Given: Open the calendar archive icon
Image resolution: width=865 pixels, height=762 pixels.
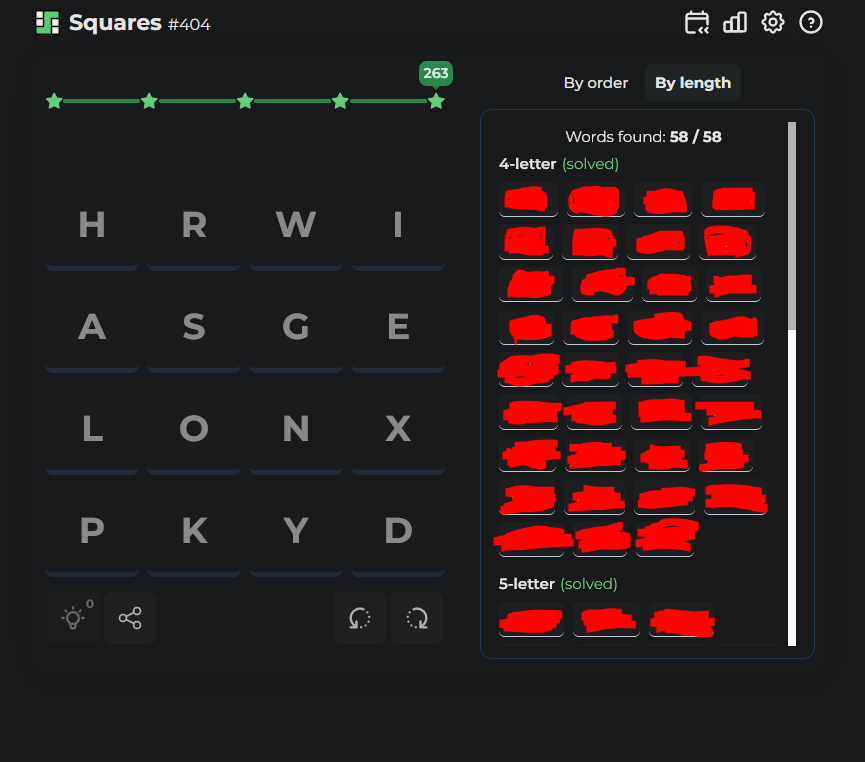Looking at the screenshot, I should coord(697,23).
